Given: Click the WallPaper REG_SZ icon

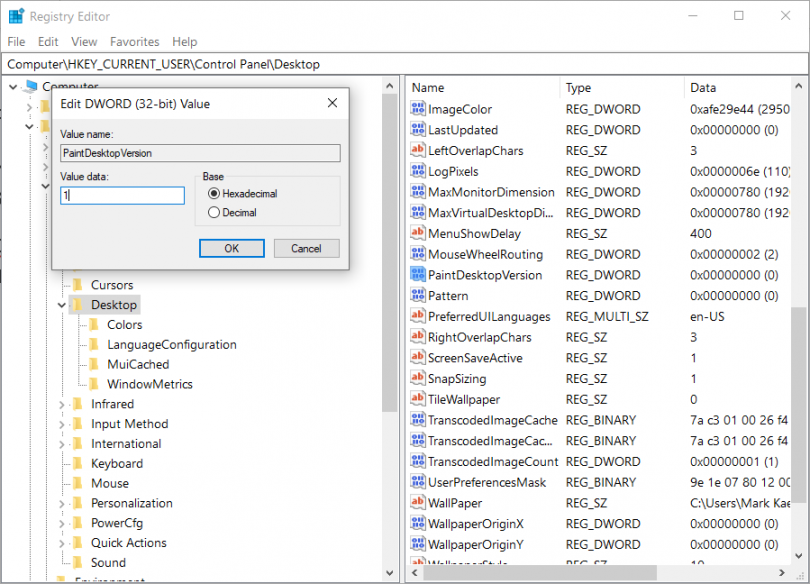Looking at the screenshot, I should point(417,503).
